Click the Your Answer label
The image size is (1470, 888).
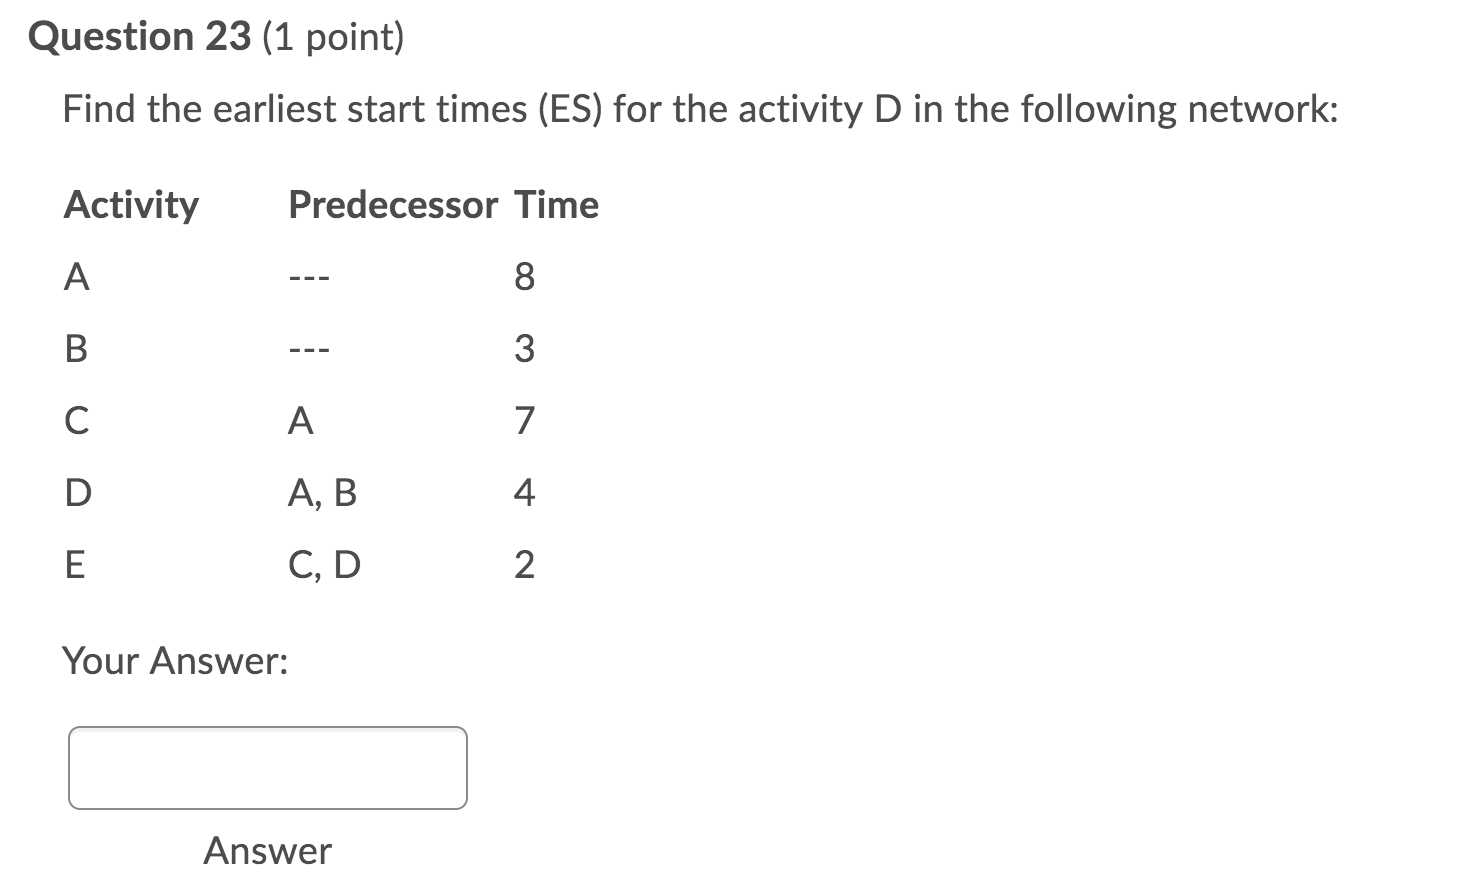pyautogui.click(x=175, y=660)
